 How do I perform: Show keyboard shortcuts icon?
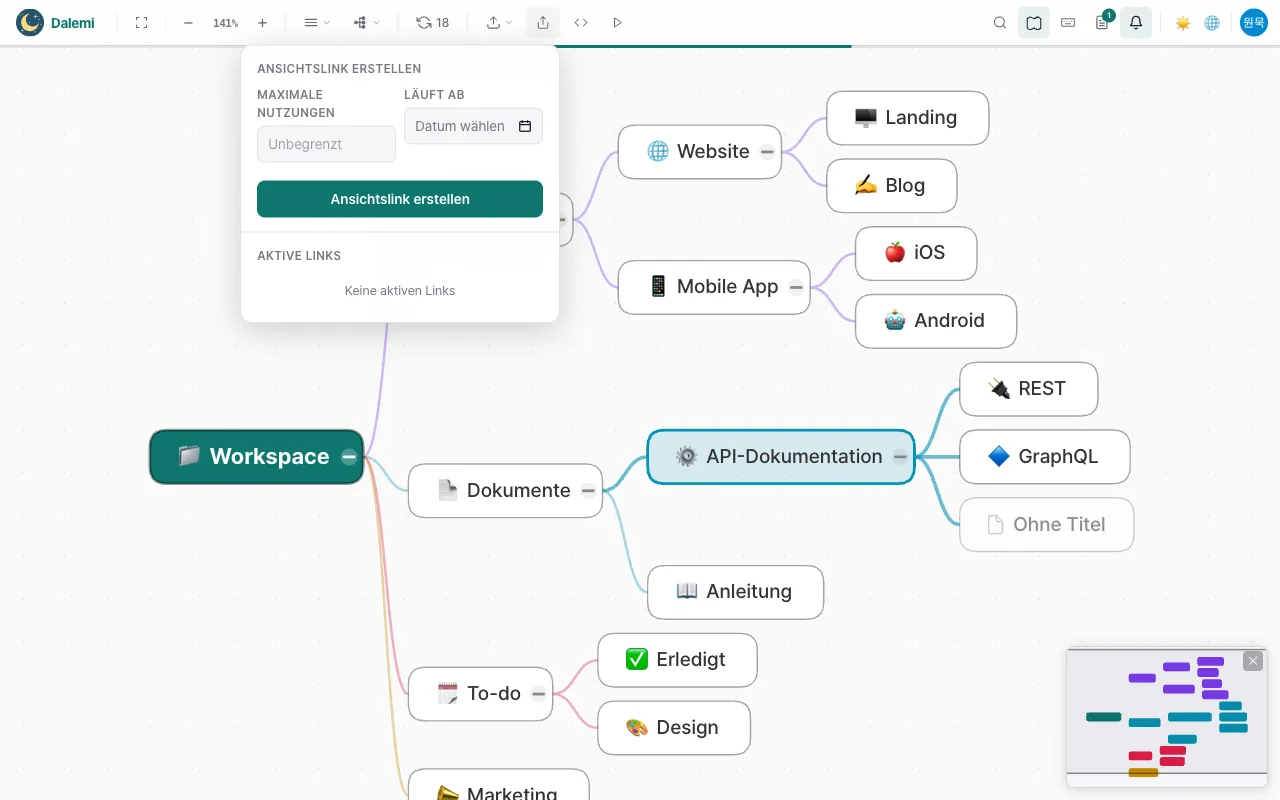click(1068, 22)
